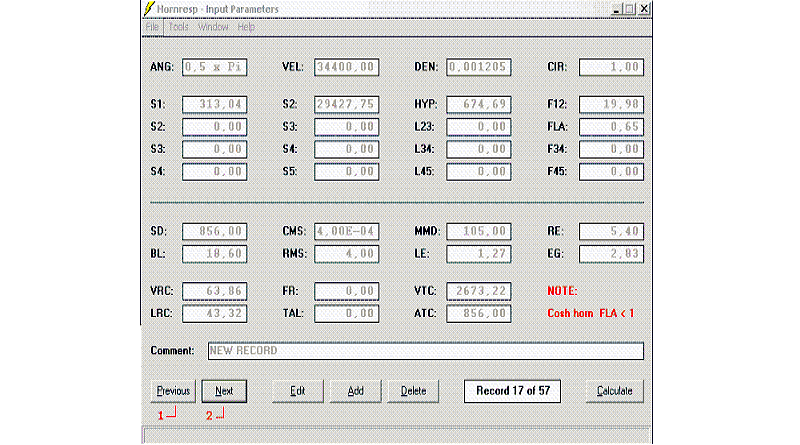Click the Delete record button

pos(413,391)
